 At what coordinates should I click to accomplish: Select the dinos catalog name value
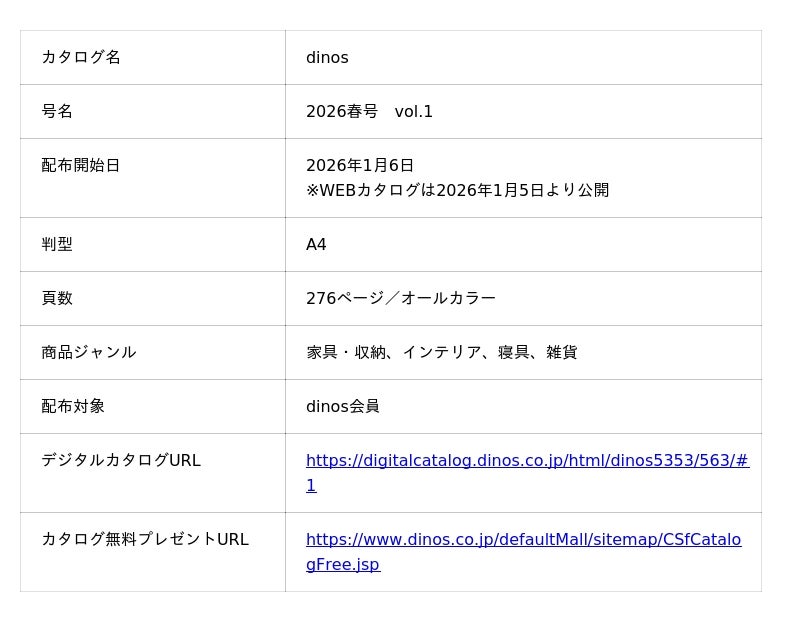327,57
